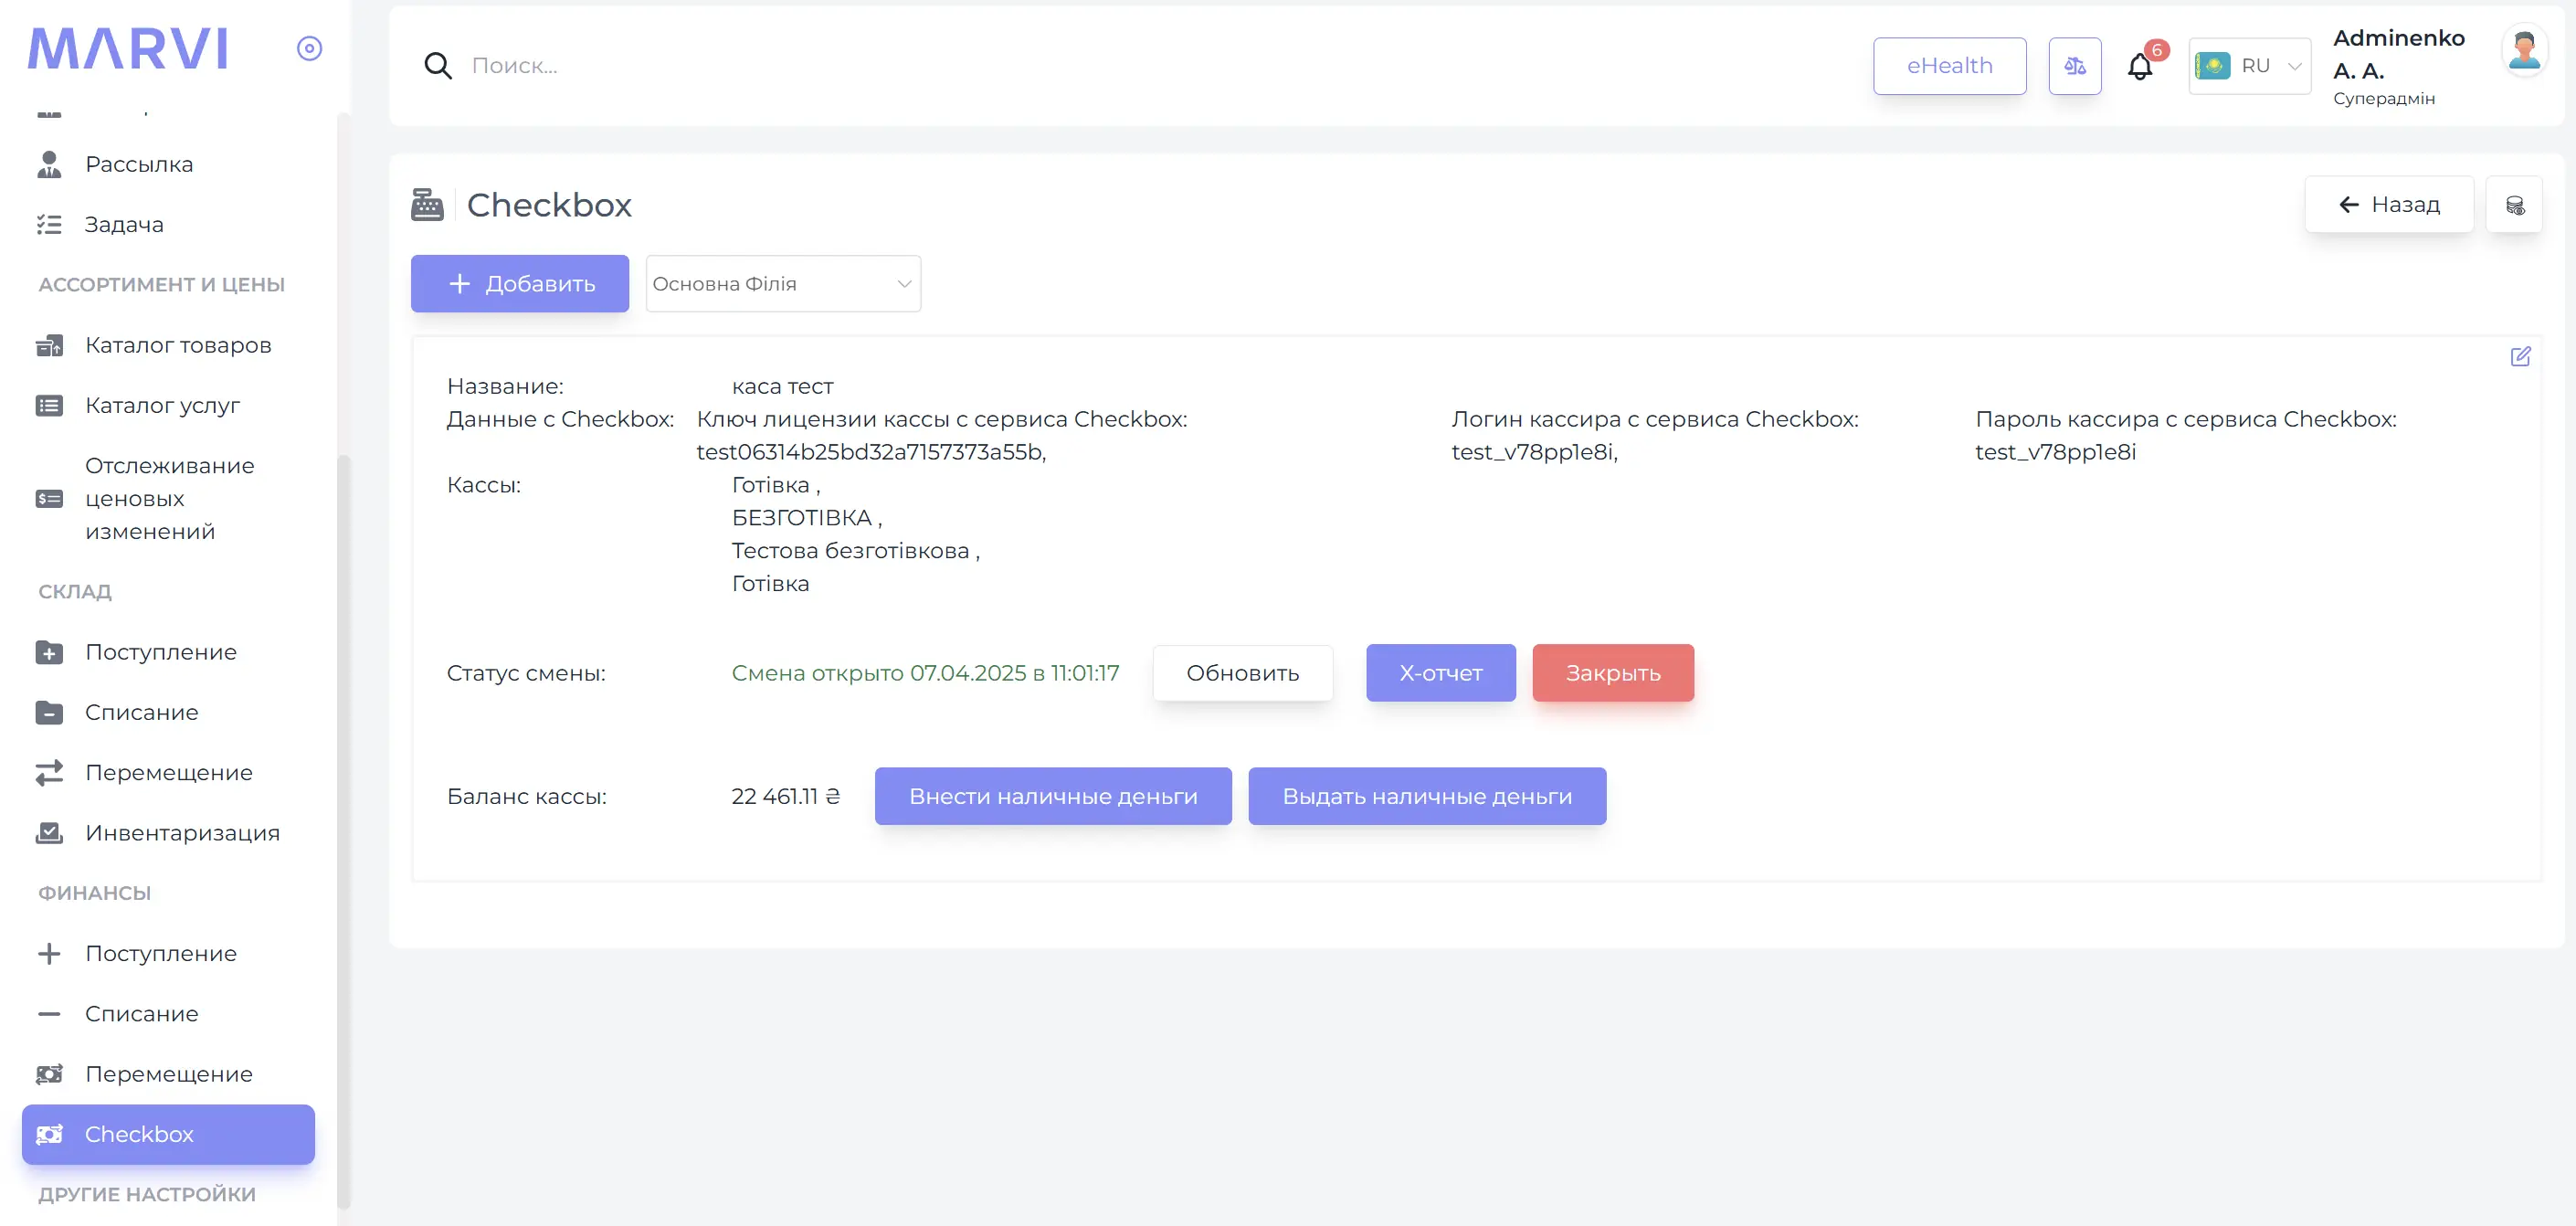Close the shift with Закрыть
Viewport: 2576px width, 1226px height.
point(1613,673)
